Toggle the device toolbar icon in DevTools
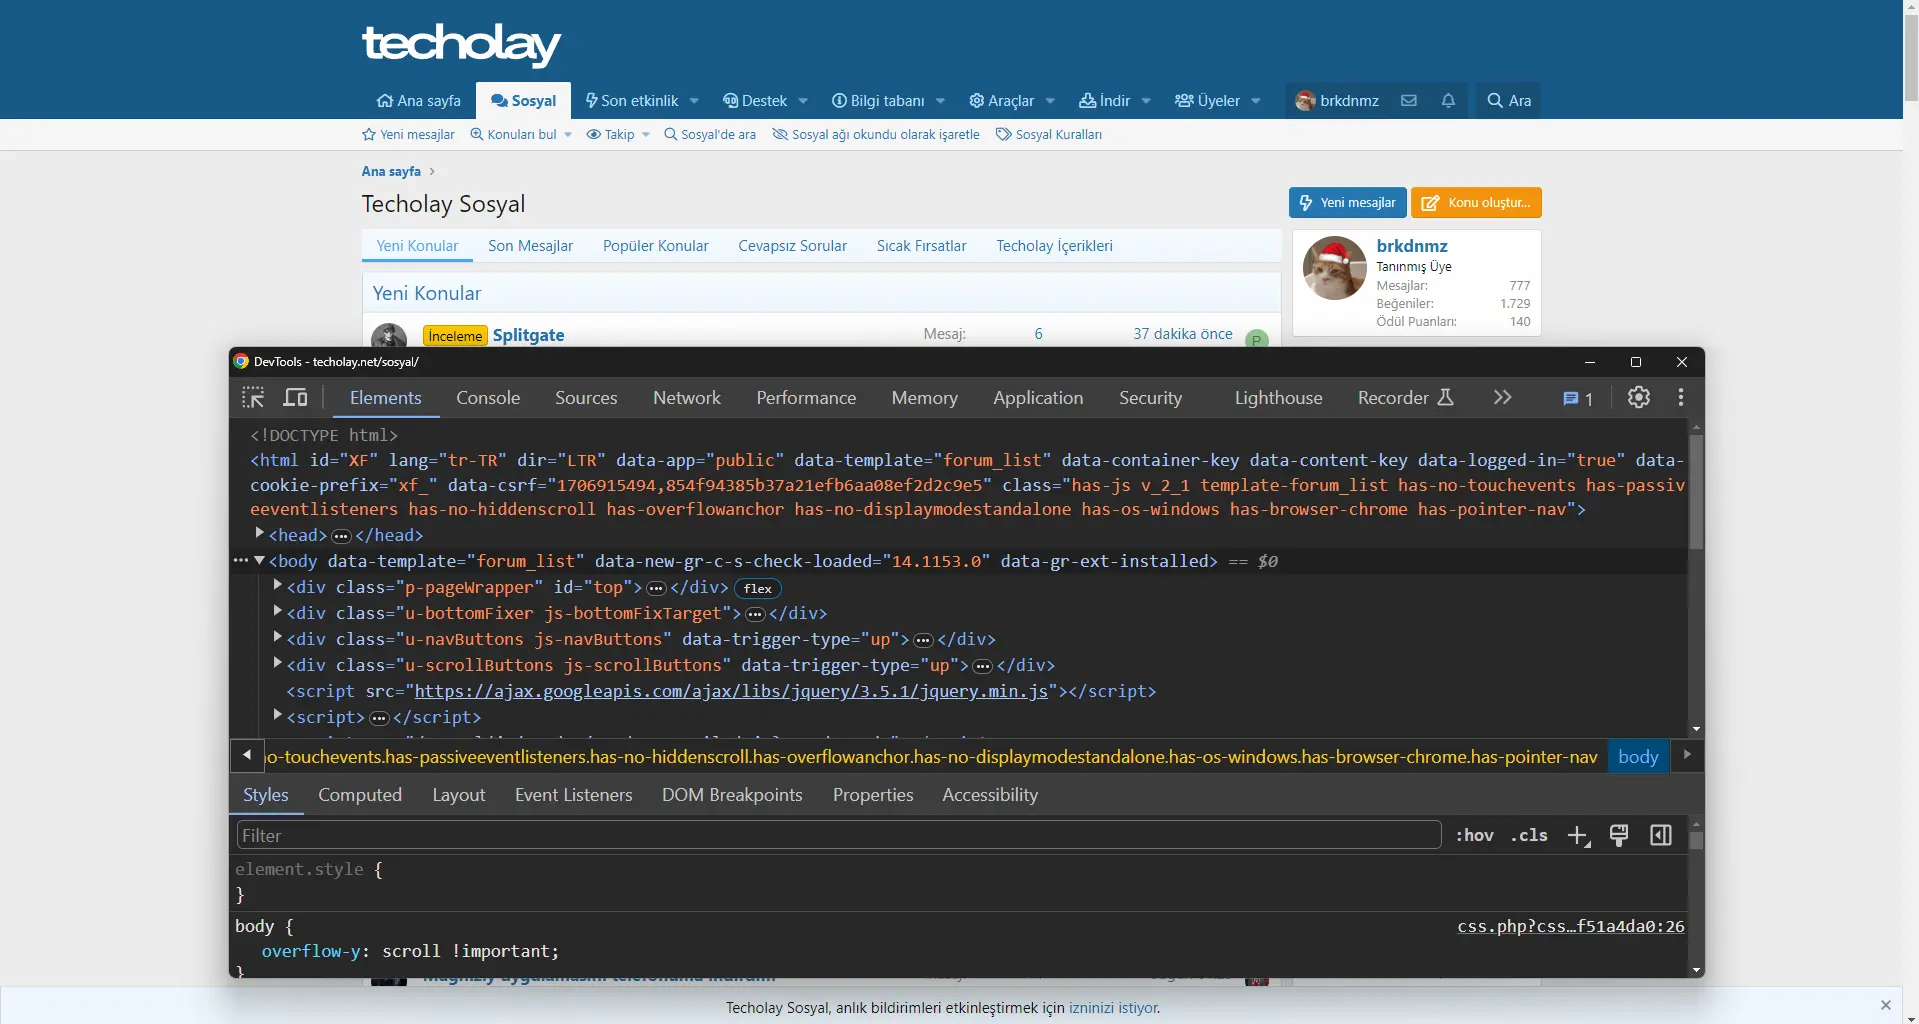Screen dimensions: 1919x1024 295,398
